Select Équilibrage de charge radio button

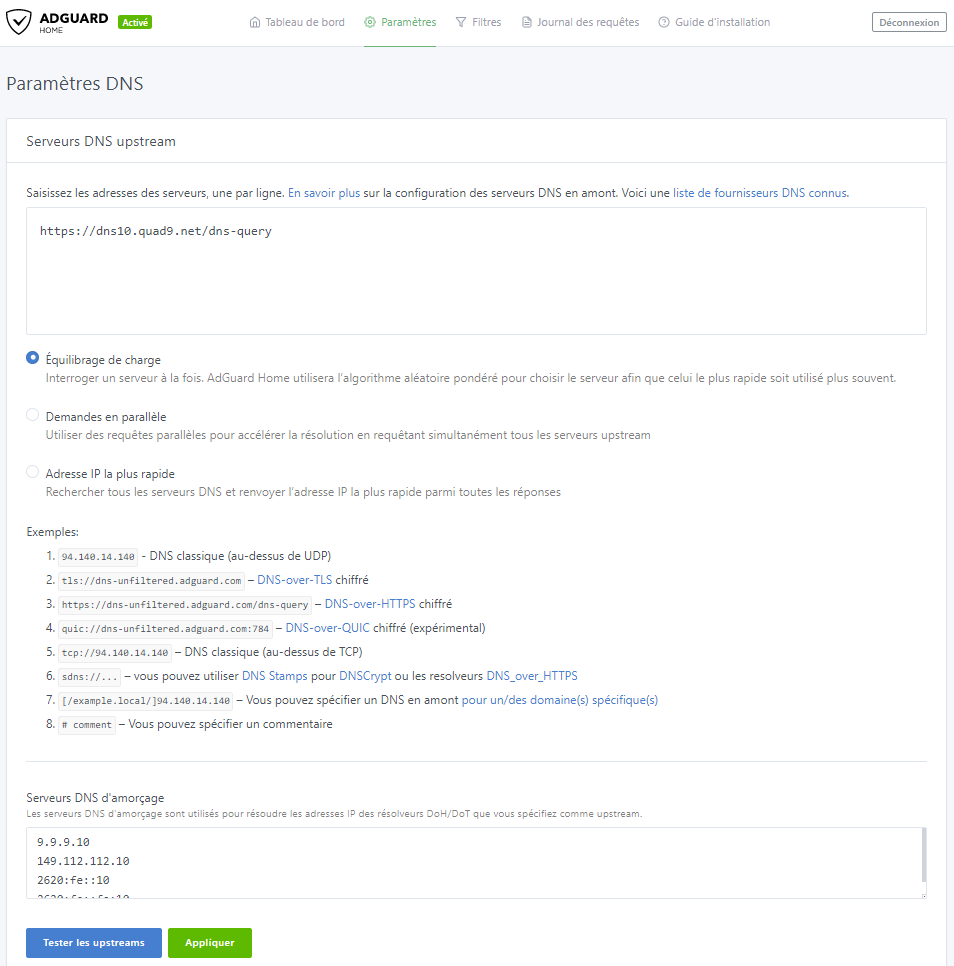click(x=33, y=358)
